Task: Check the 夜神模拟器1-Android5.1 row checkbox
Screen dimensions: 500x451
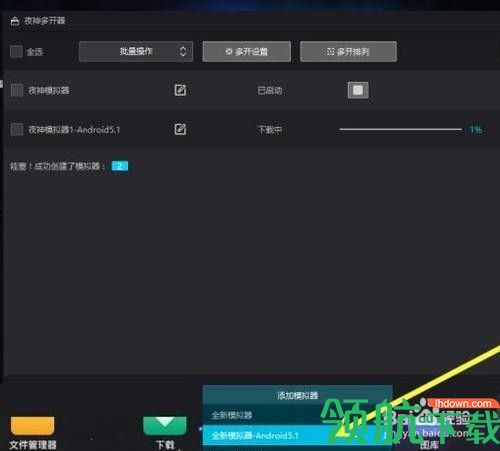Action: point(17,129)
